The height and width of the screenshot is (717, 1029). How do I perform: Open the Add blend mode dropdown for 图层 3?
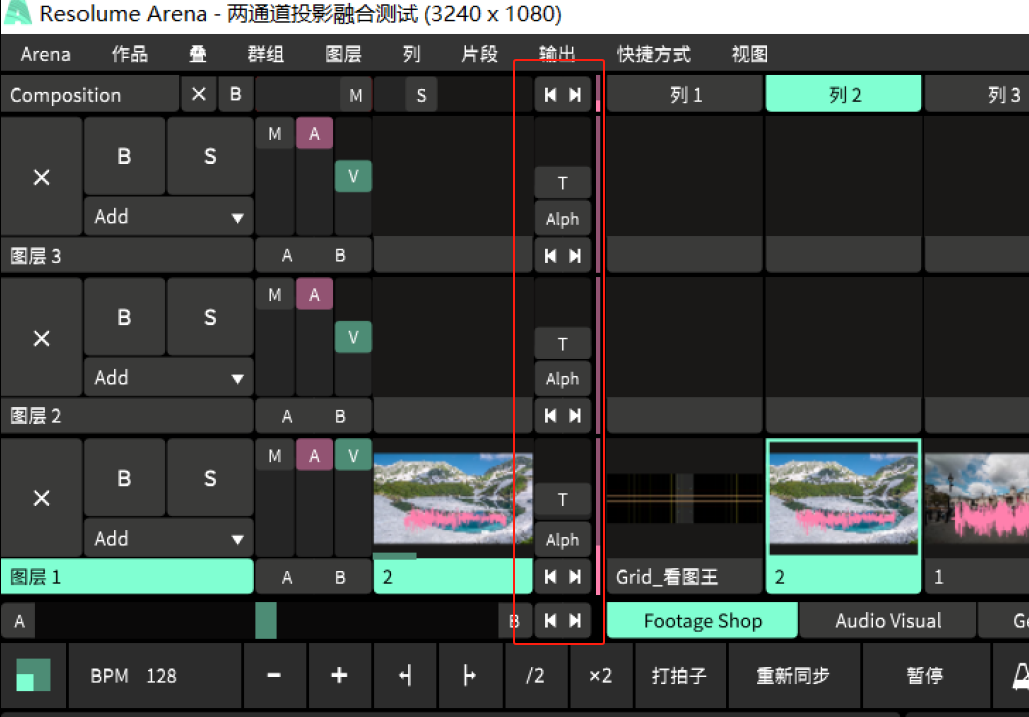coord(168,217)
